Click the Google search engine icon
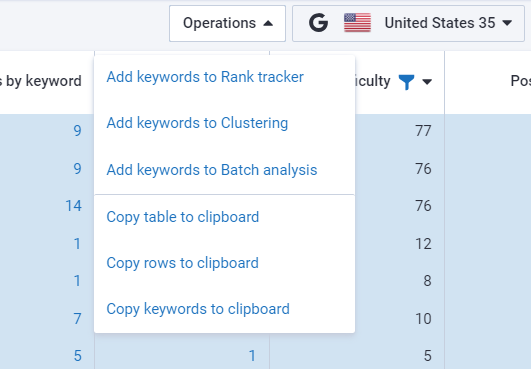Screen dimensions: 531x369 [x=318, y=23]
